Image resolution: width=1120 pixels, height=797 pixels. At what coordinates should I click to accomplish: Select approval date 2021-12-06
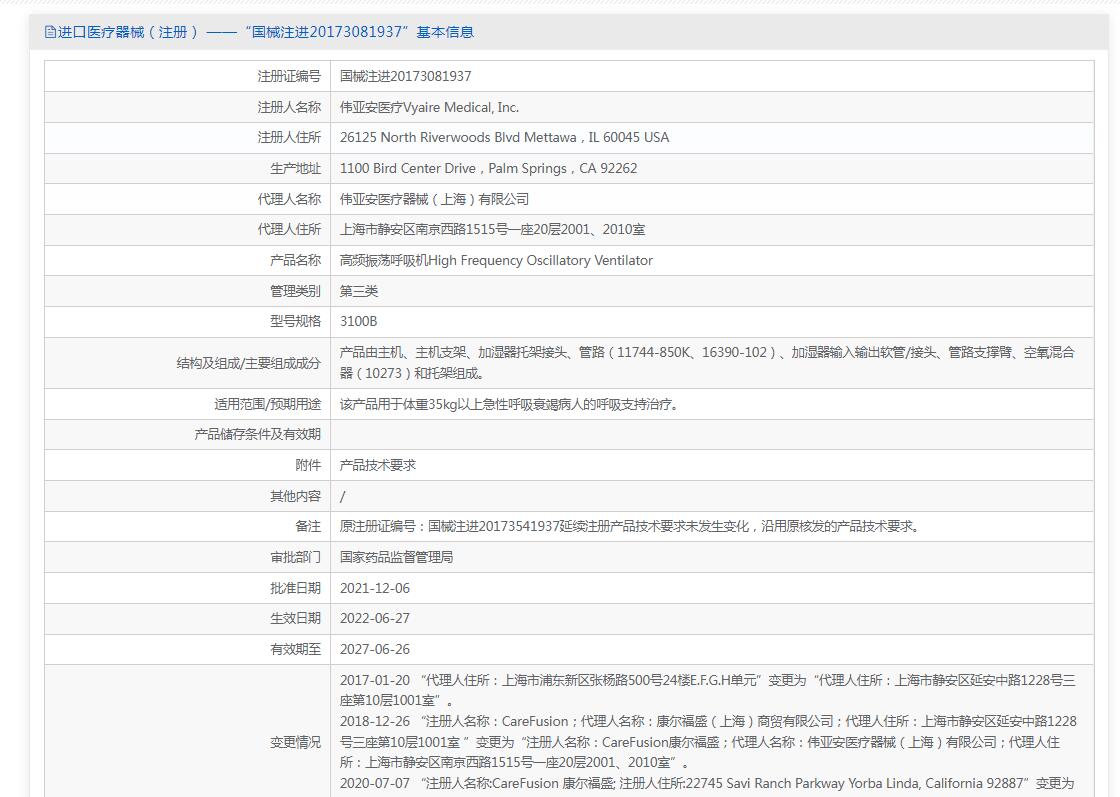[375, 588]
